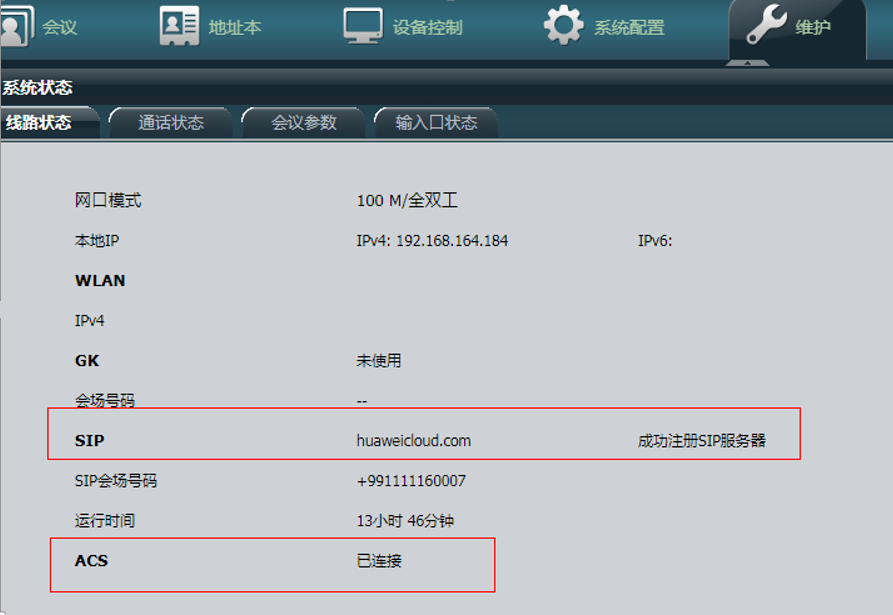The image size is (893, 615).
Task: Click the SIP number +991111160007
Action: point(410,481)
